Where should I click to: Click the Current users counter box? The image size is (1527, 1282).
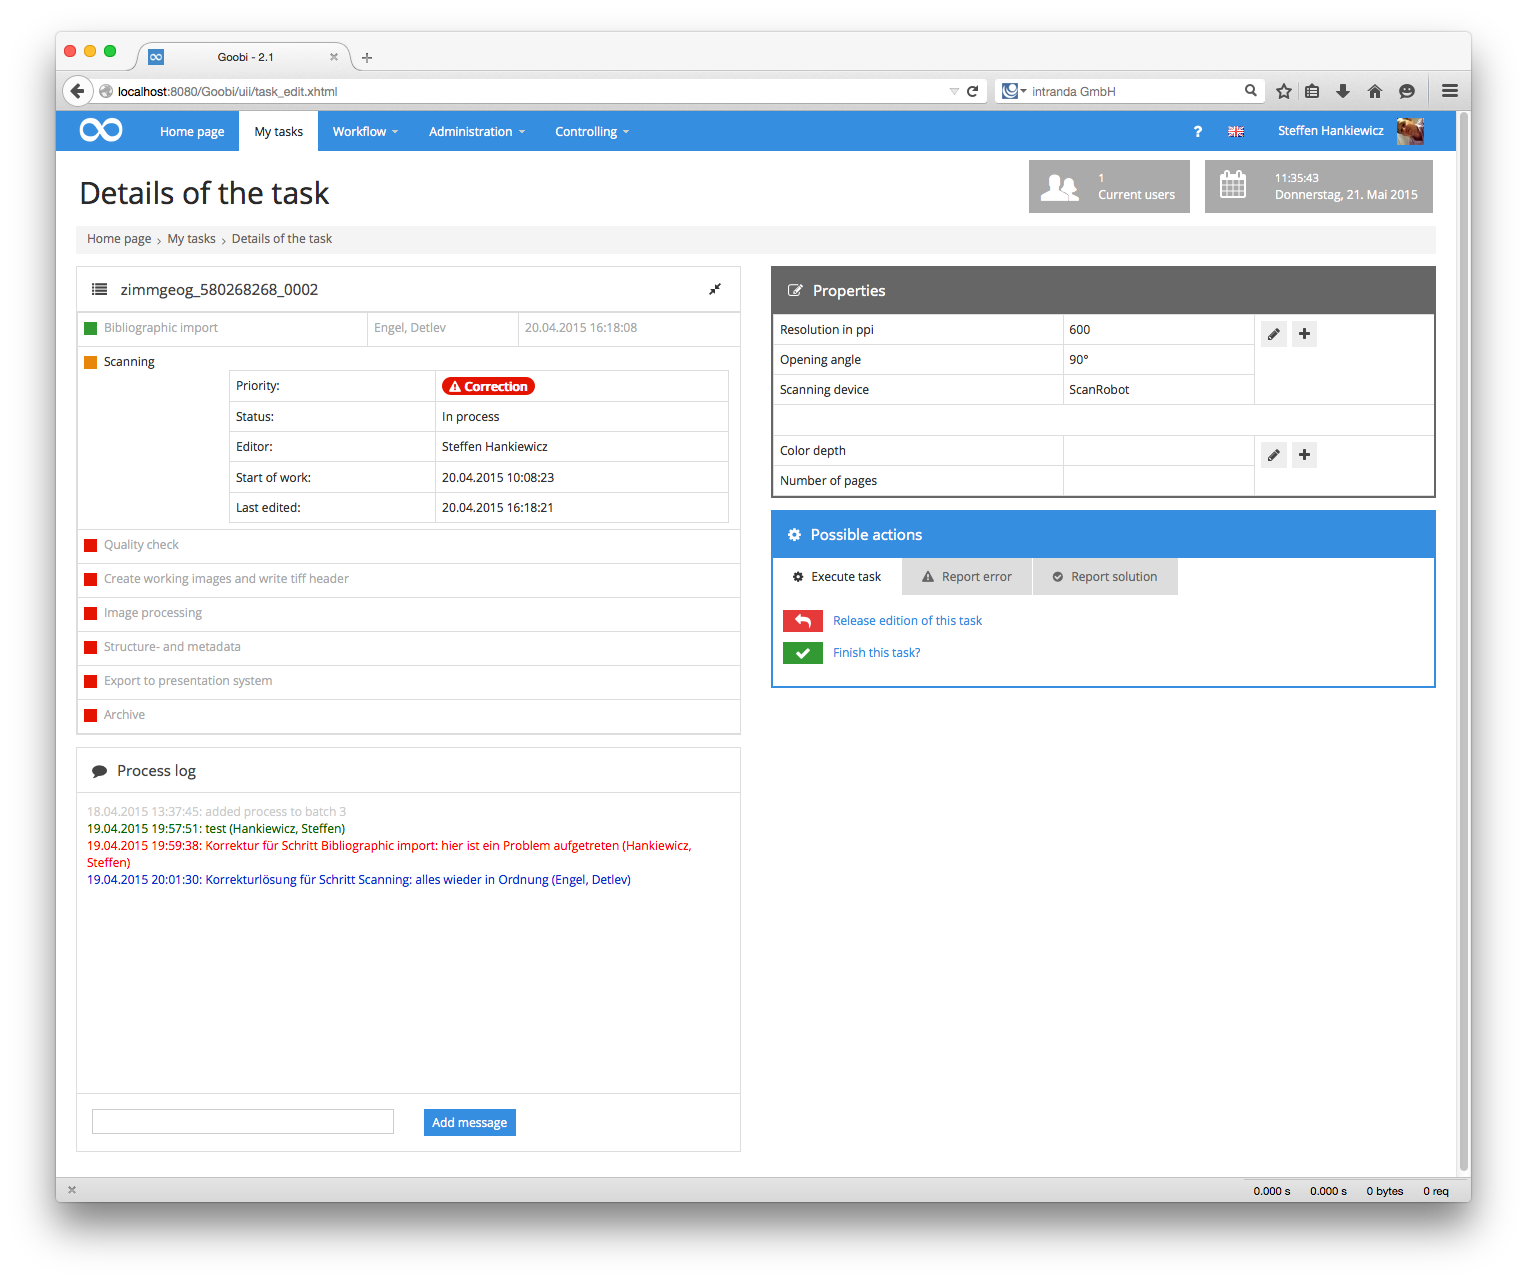point(1109,186)
